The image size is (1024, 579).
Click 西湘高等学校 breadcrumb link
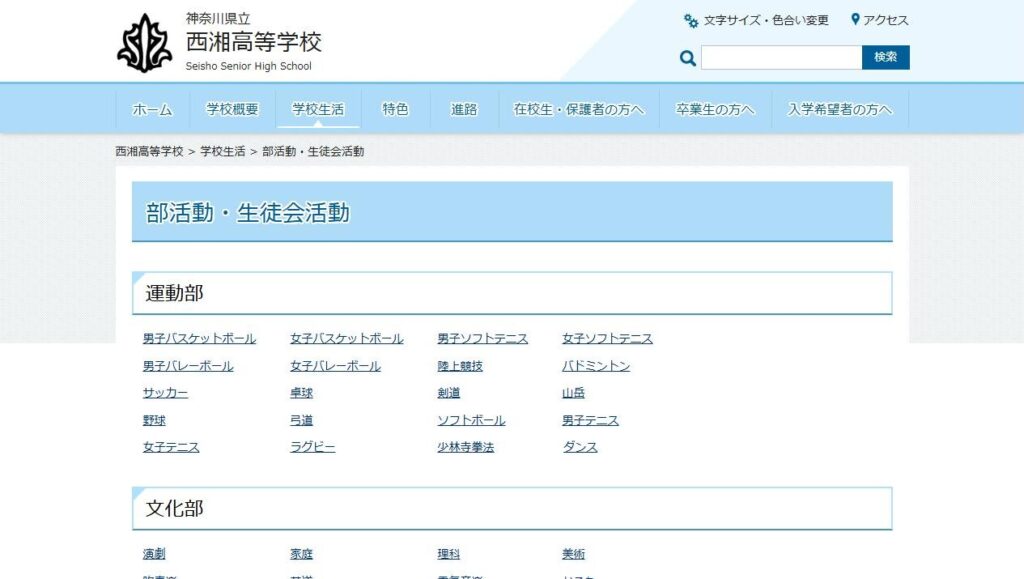[x=150, y=151]
